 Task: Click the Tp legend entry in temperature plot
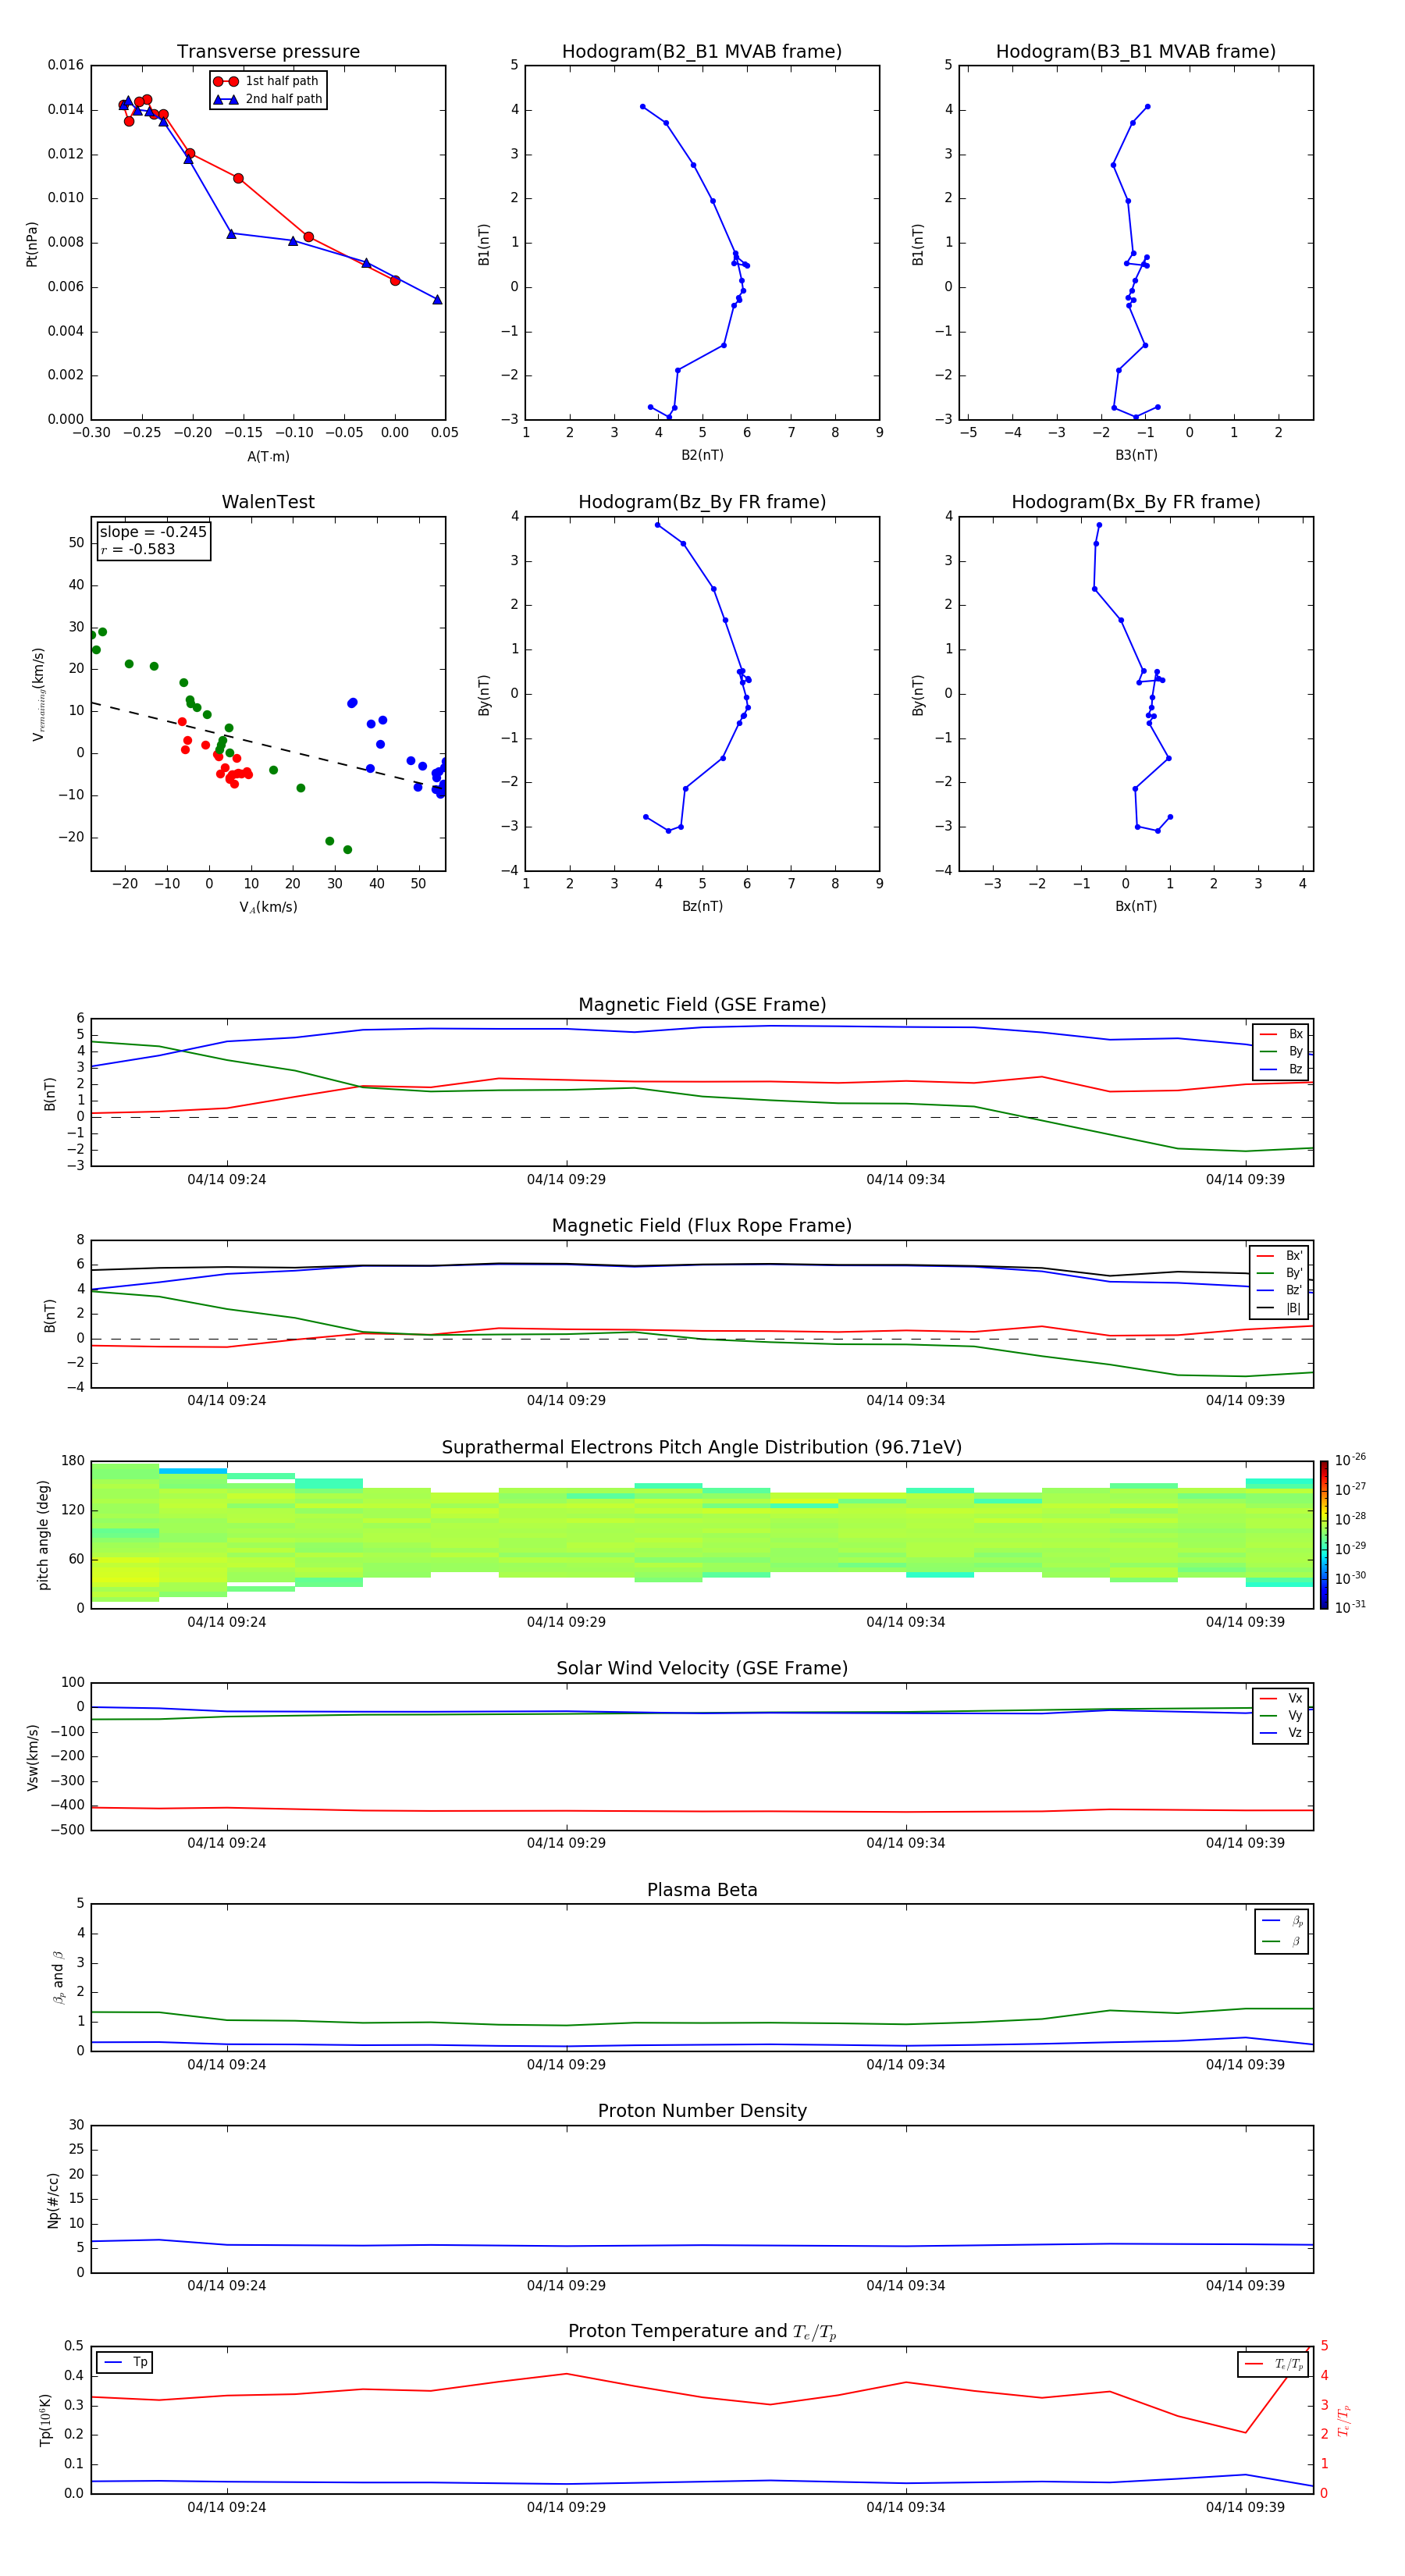coord(127,2362)
